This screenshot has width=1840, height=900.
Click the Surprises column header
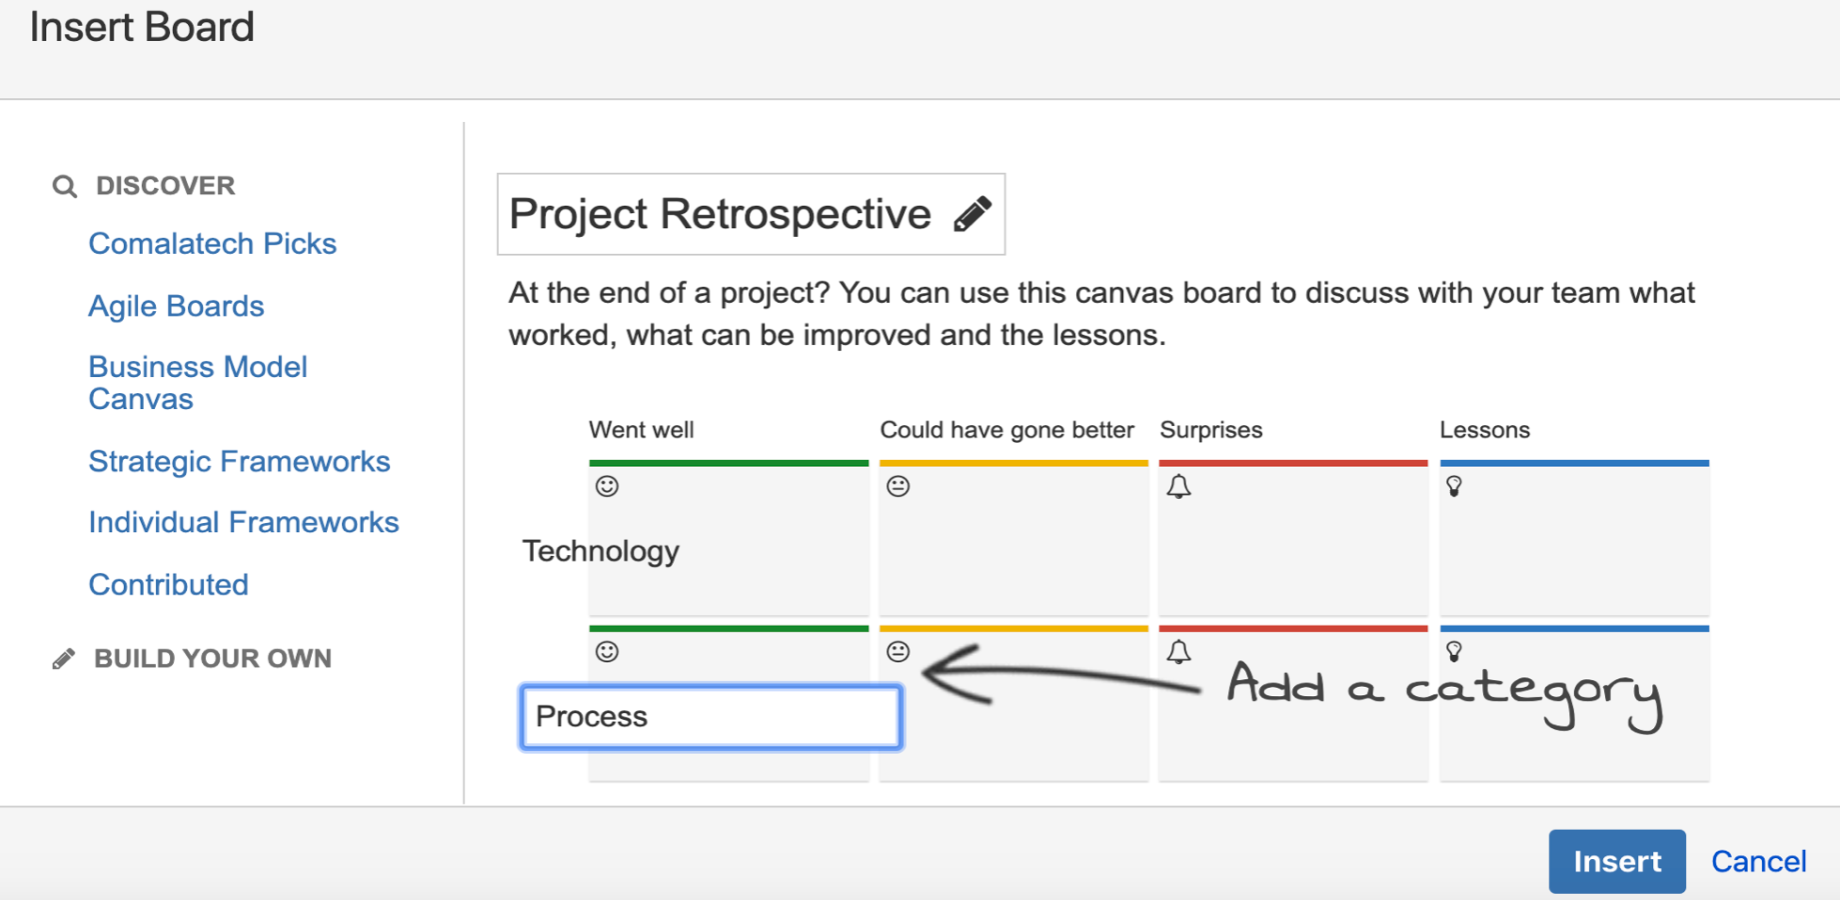[1211, 430]
